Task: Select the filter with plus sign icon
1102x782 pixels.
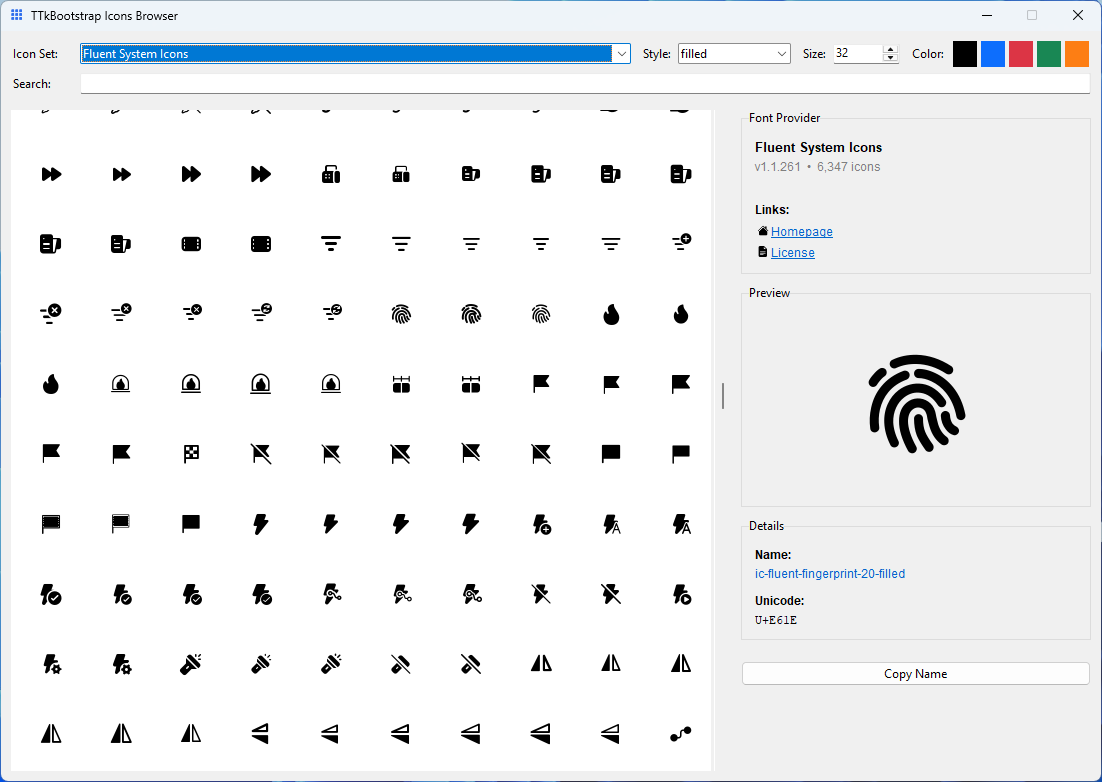Action: click(680, 243)
